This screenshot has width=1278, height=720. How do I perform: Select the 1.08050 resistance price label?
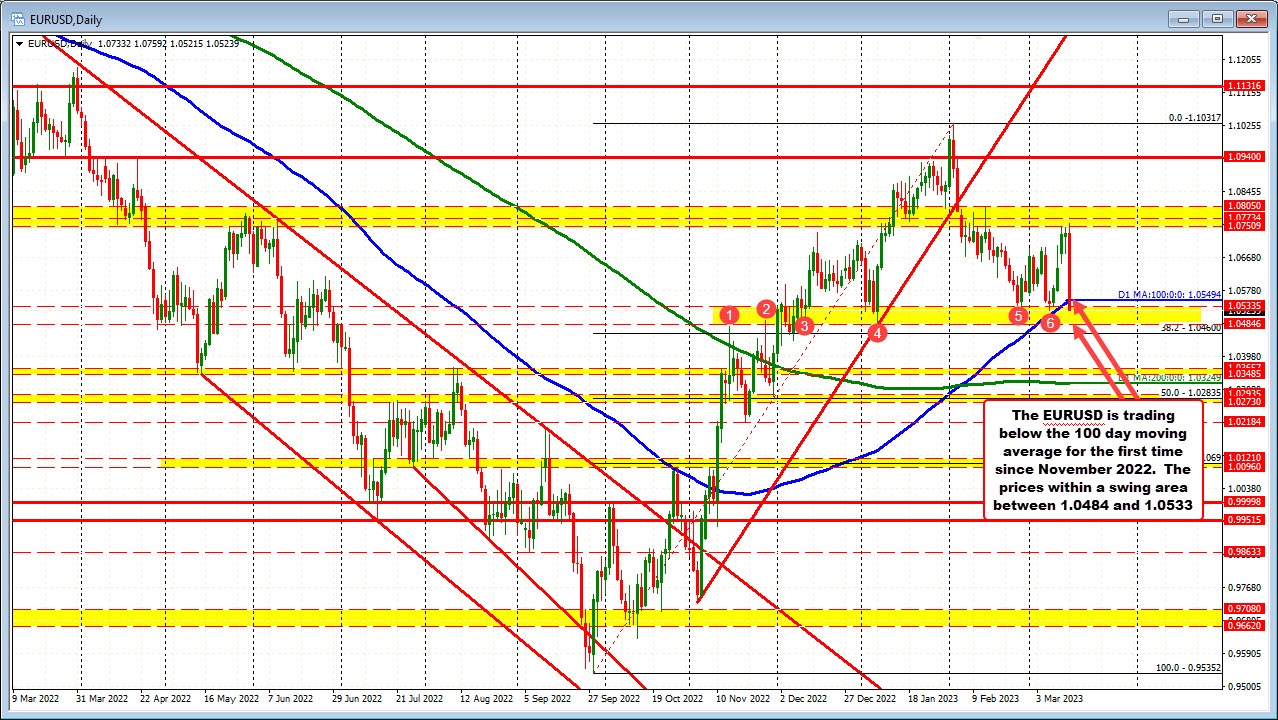1244,207
